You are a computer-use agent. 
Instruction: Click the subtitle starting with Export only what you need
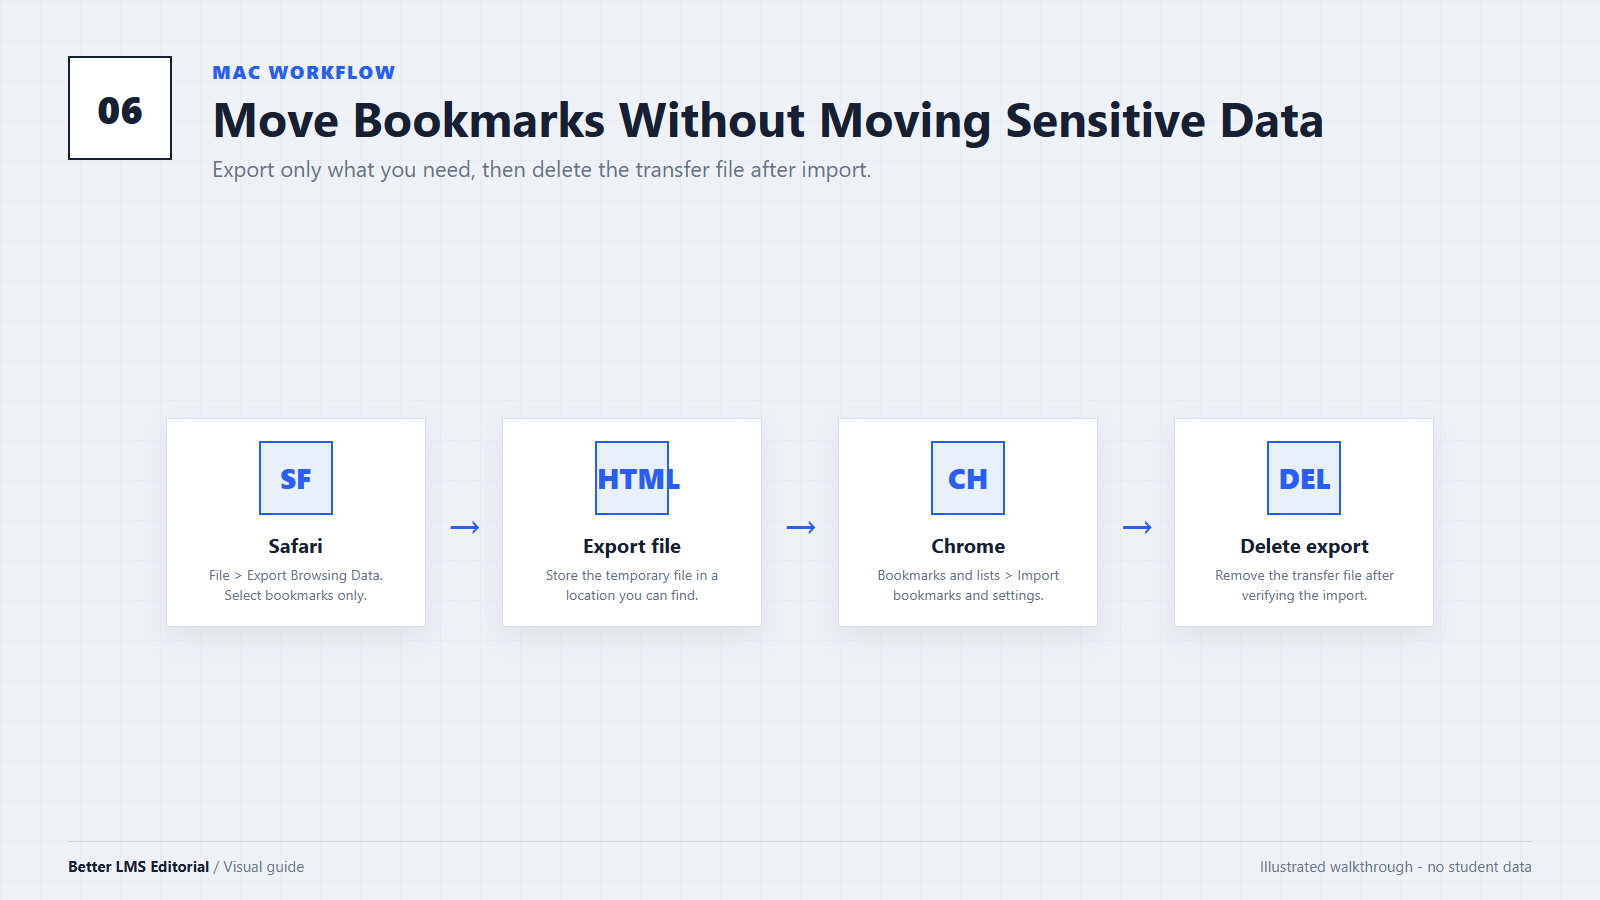click(542, 170)
